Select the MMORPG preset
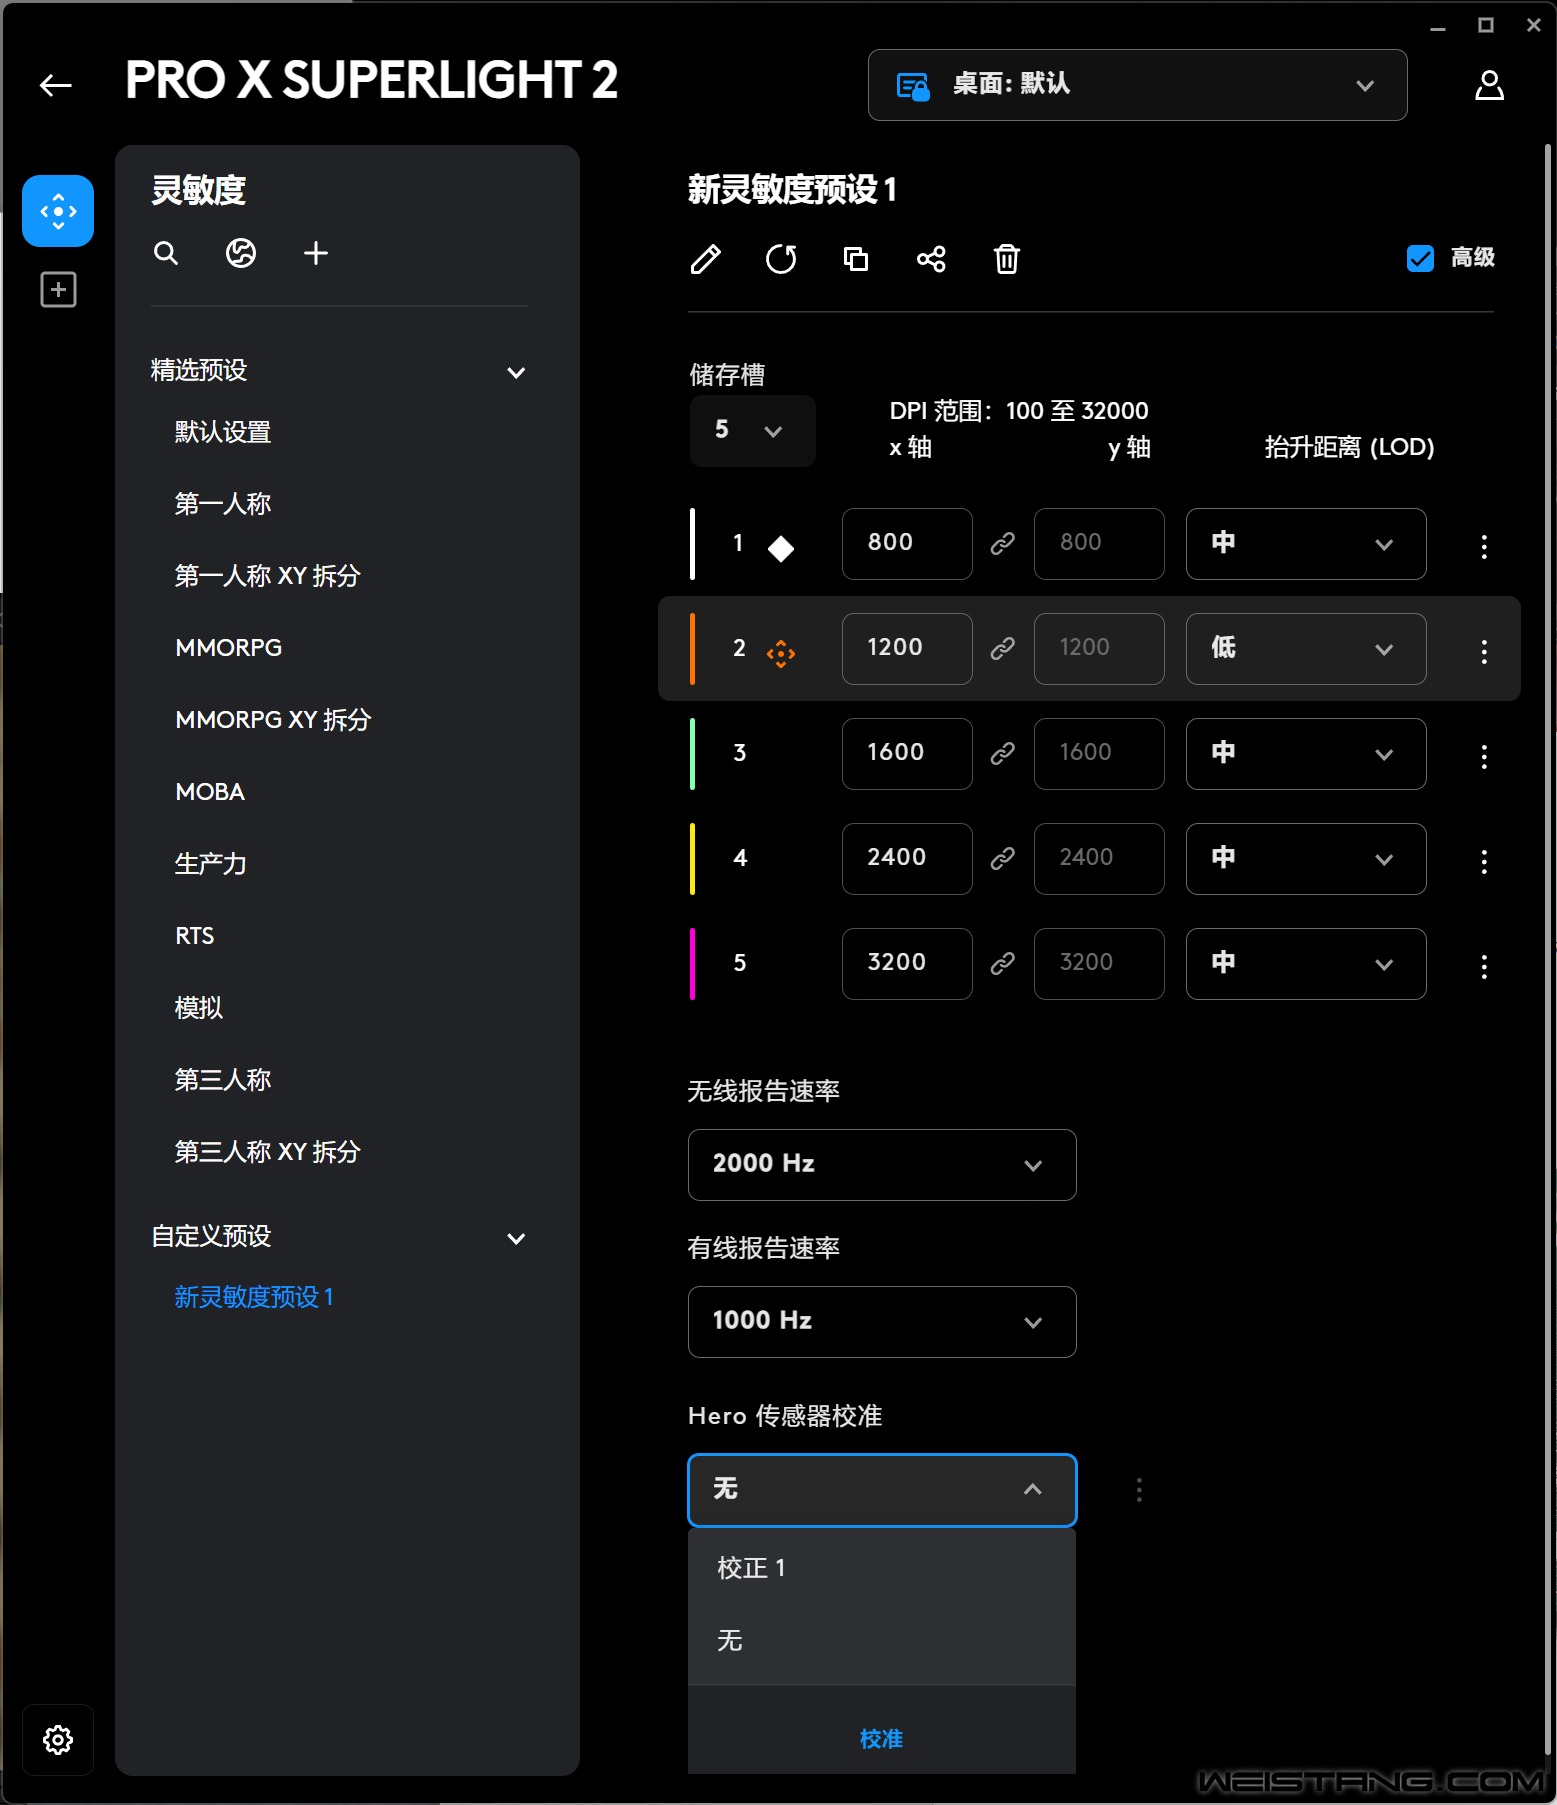Screen dimensions: 1557x1805 [x=228, y=648]
